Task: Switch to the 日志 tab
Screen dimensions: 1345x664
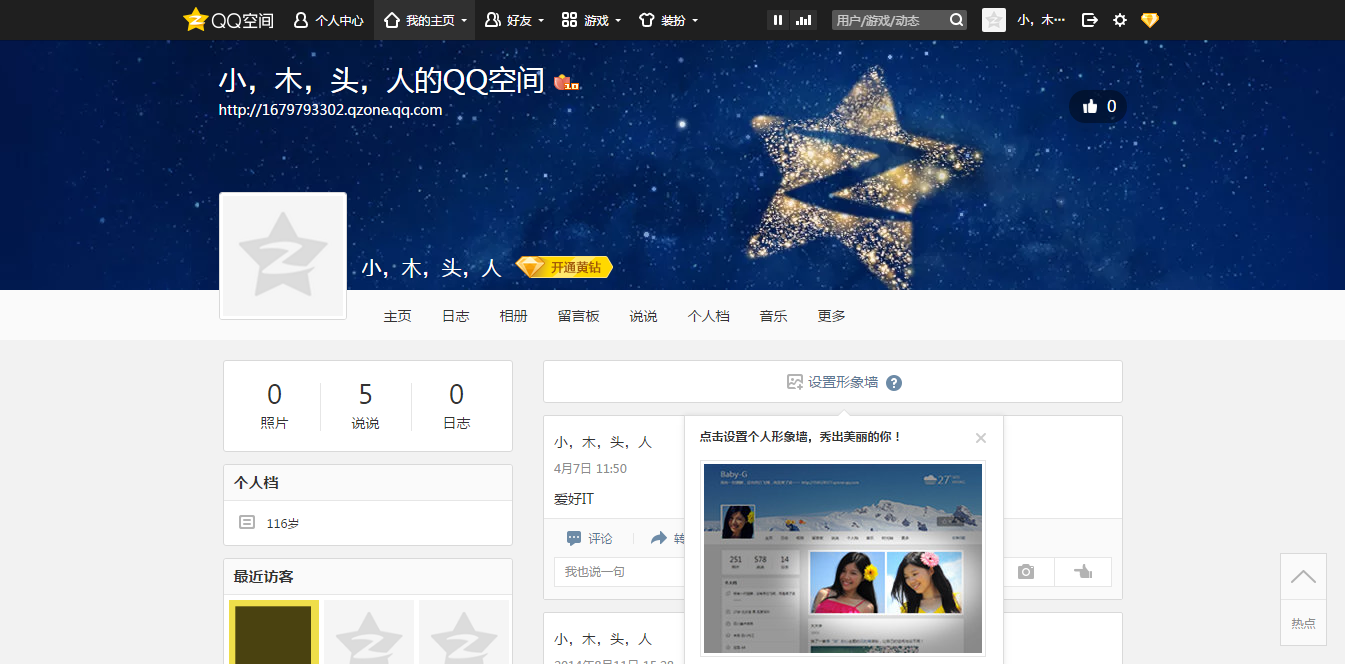Action: 455,316
